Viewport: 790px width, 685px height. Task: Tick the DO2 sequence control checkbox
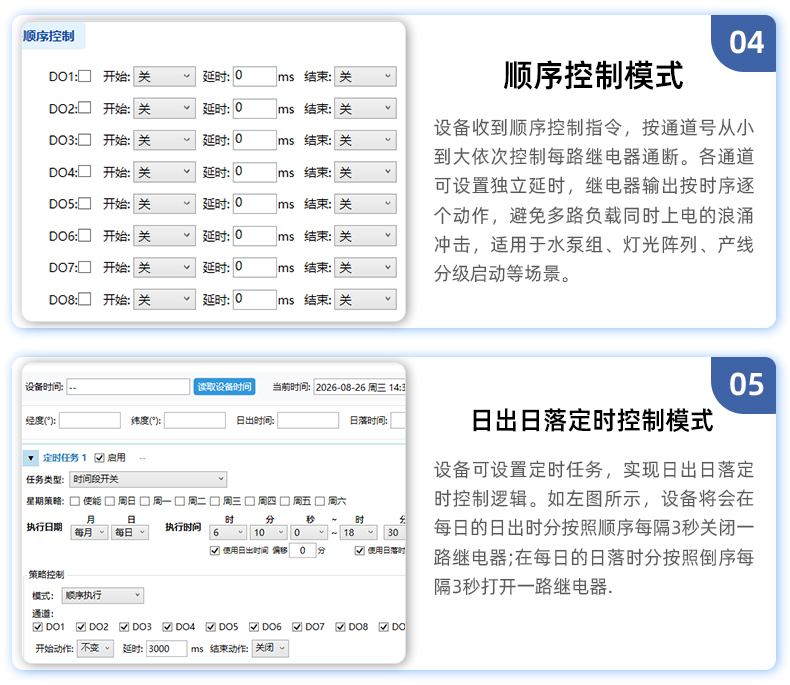[85, 108]
